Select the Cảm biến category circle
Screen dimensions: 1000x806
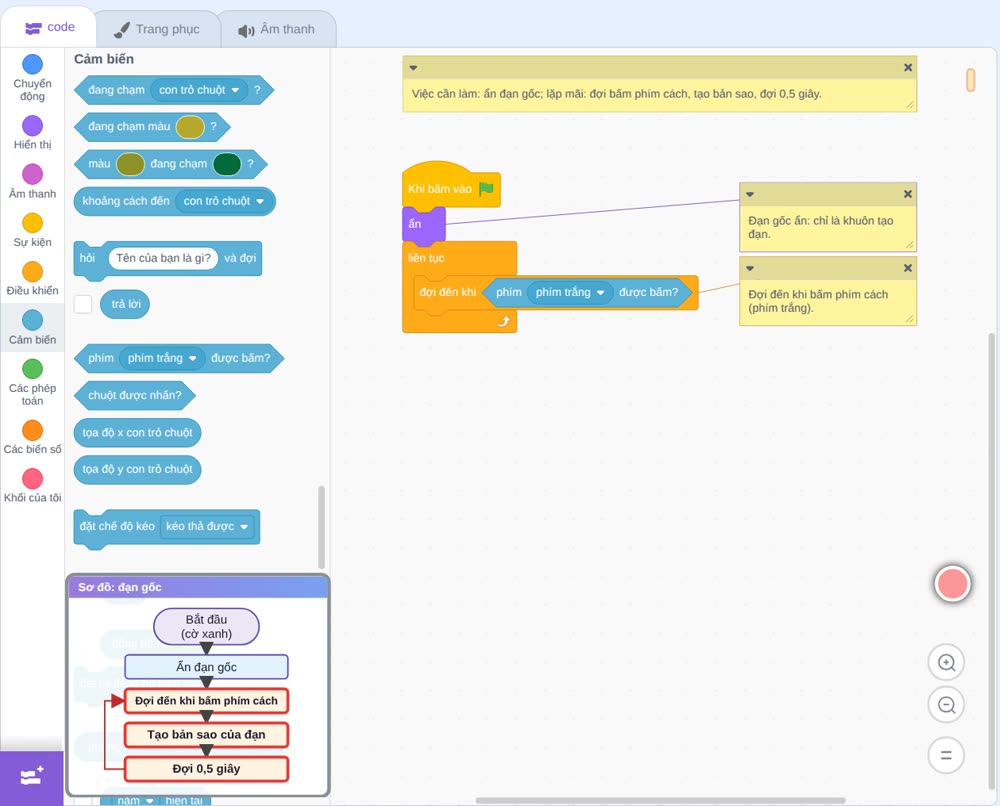[33, 320]
